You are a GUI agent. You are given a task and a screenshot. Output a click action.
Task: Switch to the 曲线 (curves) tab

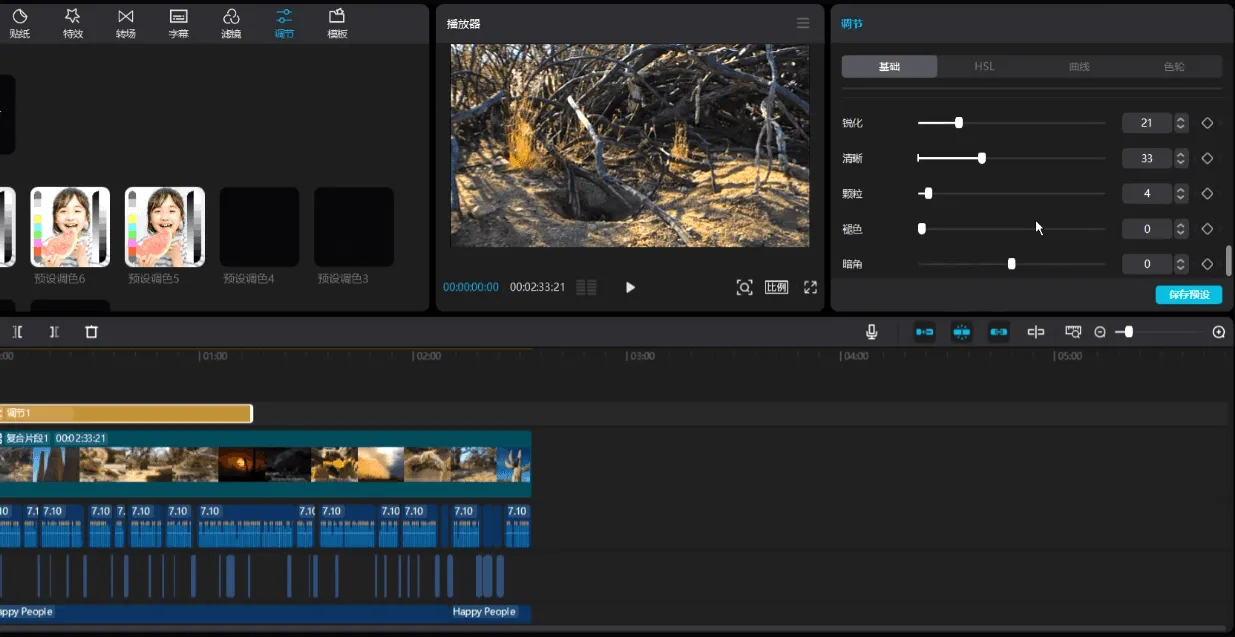tap(1079, 67)
